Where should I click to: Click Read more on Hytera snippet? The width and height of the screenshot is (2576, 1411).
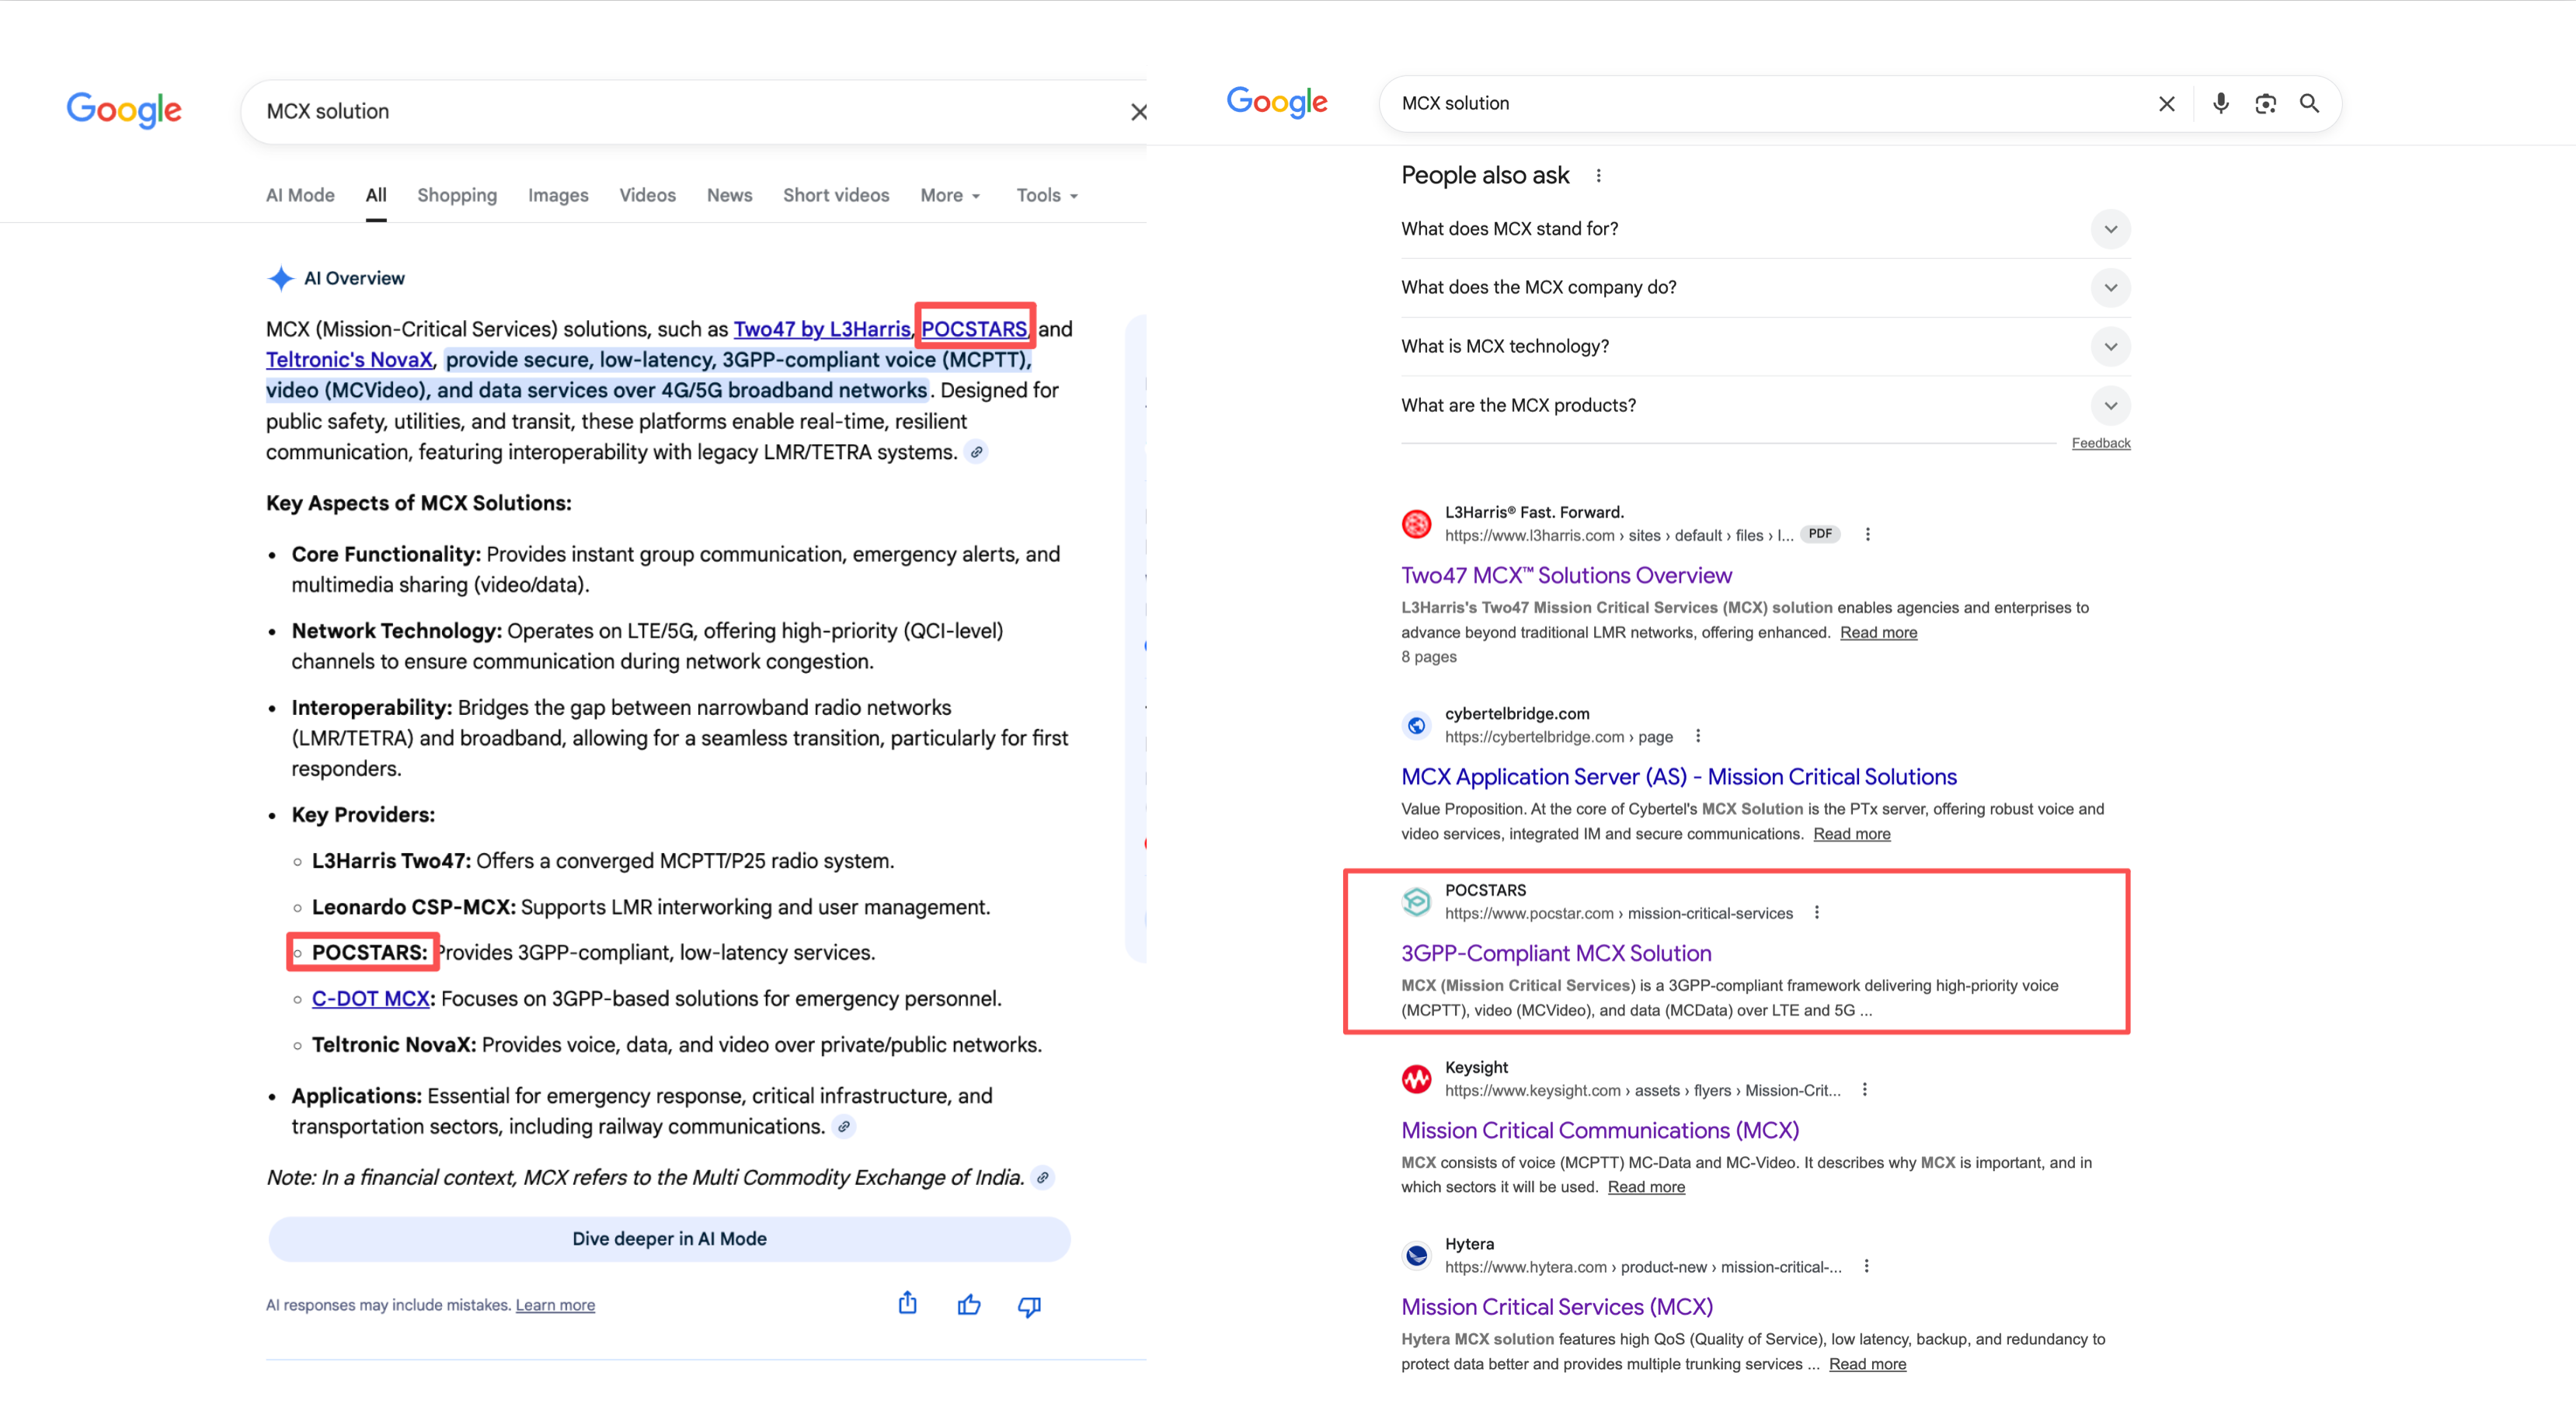click(x=1867, y=1364)
